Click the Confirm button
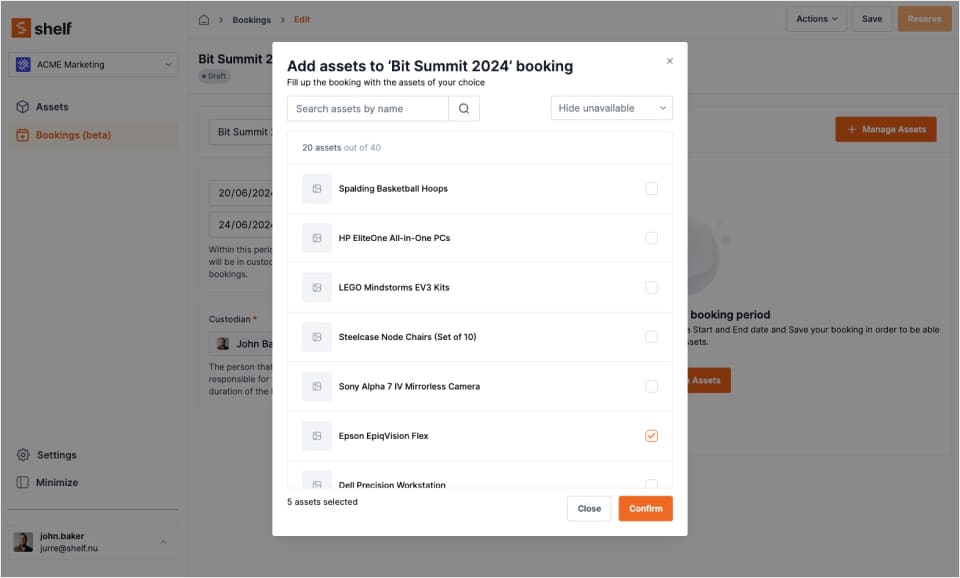 click(645, 509)
